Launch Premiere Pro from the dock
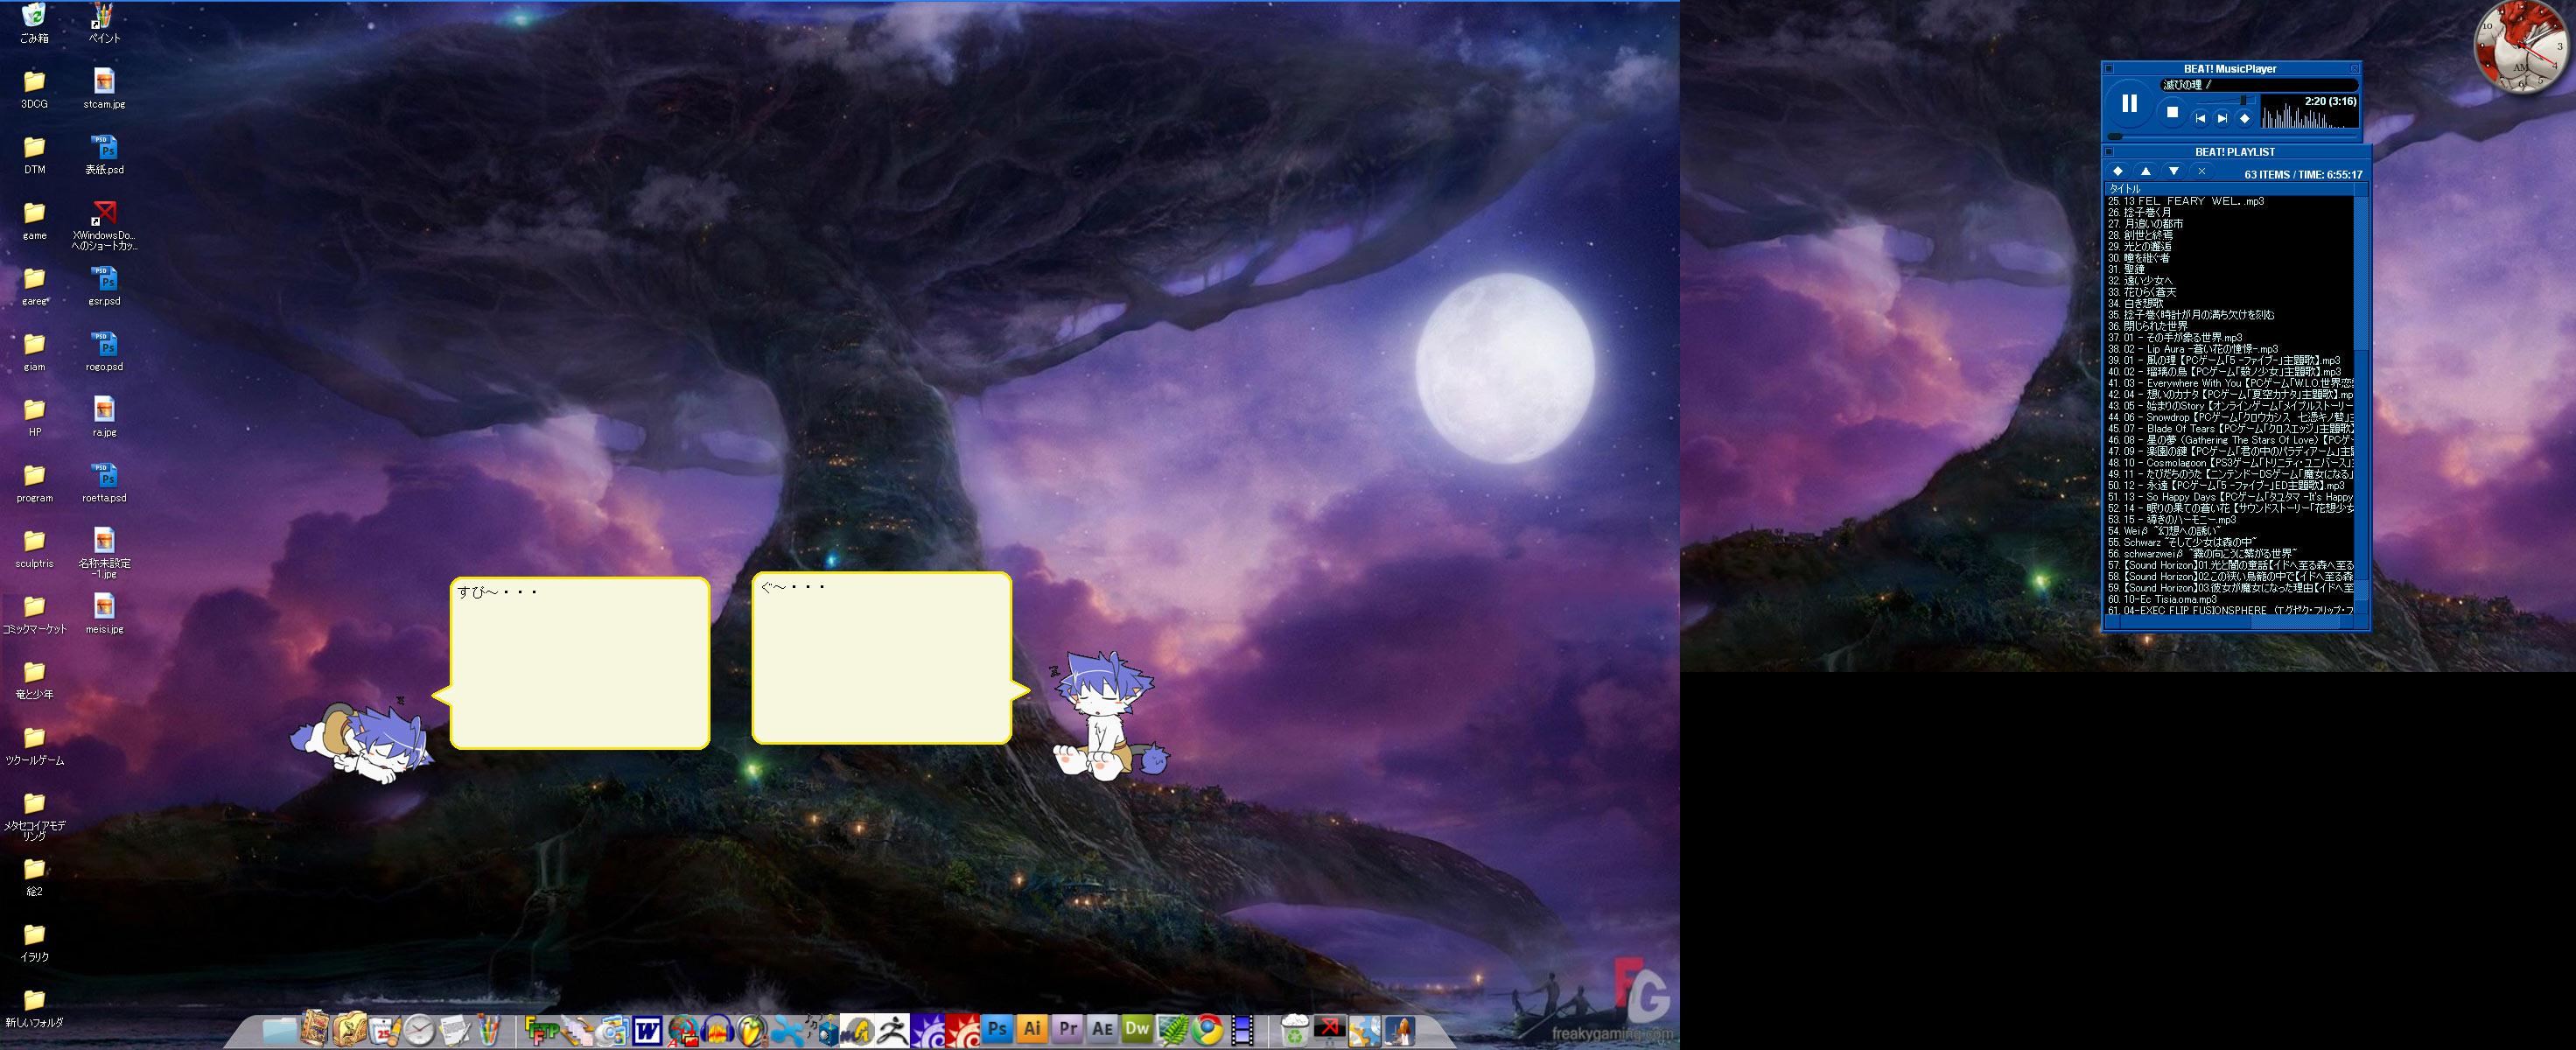The image size is (2576, 1050). [x=1067, y=1029]
